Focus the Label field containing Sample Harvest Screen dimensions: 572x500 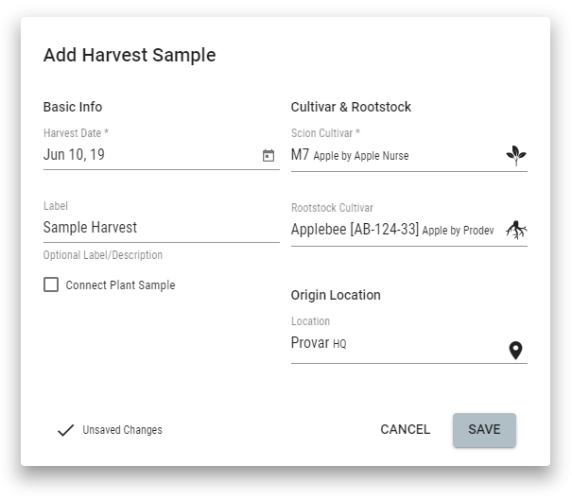(161, 228)
